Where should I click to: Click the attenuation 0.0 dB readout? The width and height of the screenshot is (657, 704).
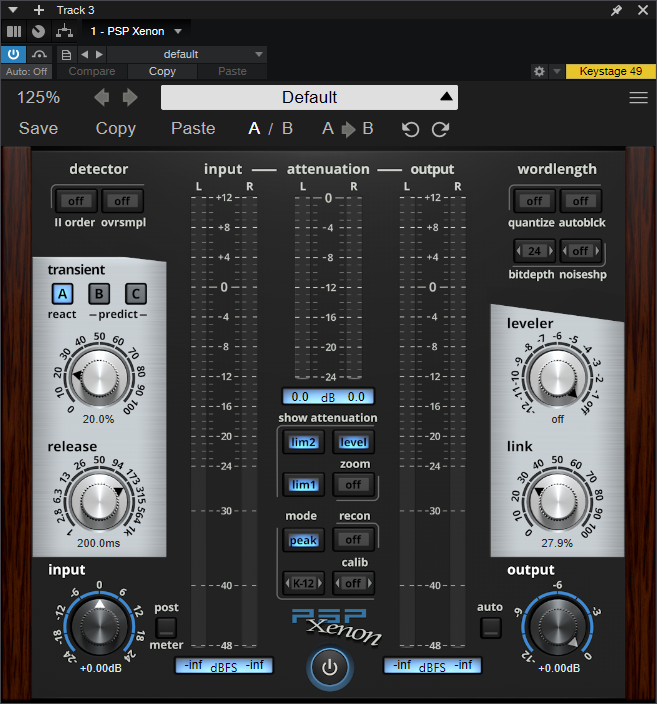[328, 396]
